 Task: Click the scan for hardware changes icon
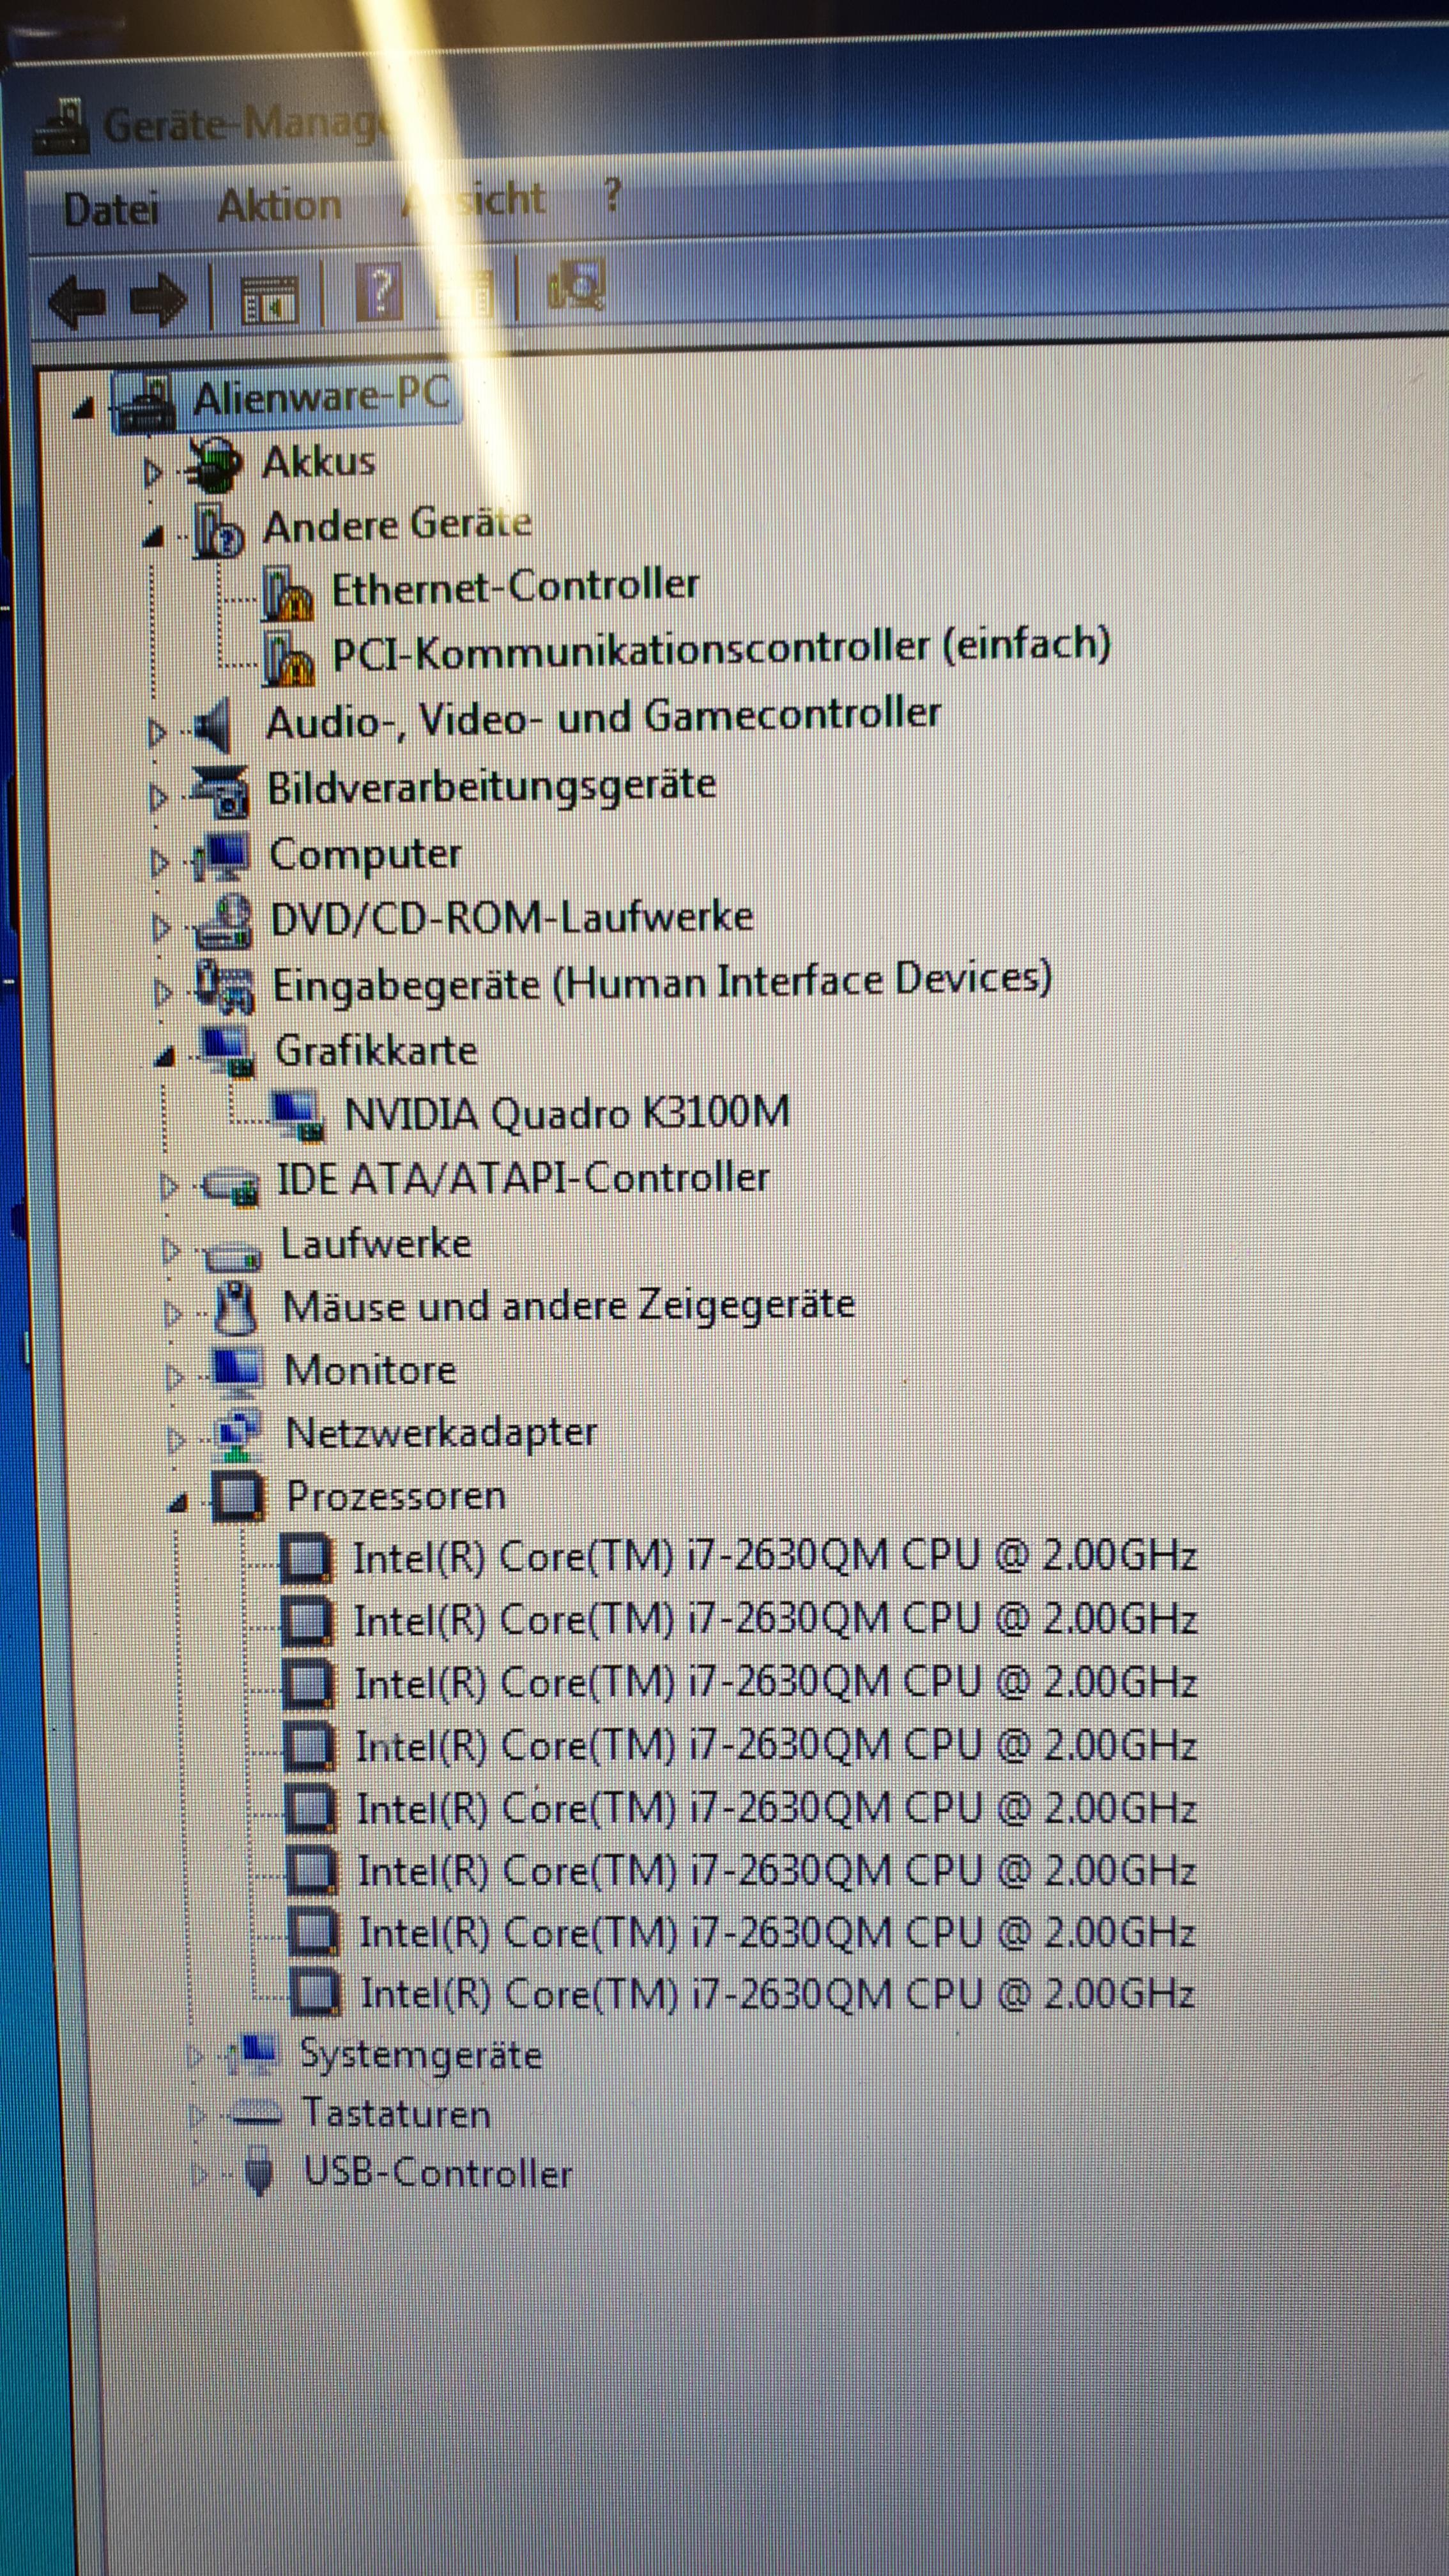pos(577,285)
